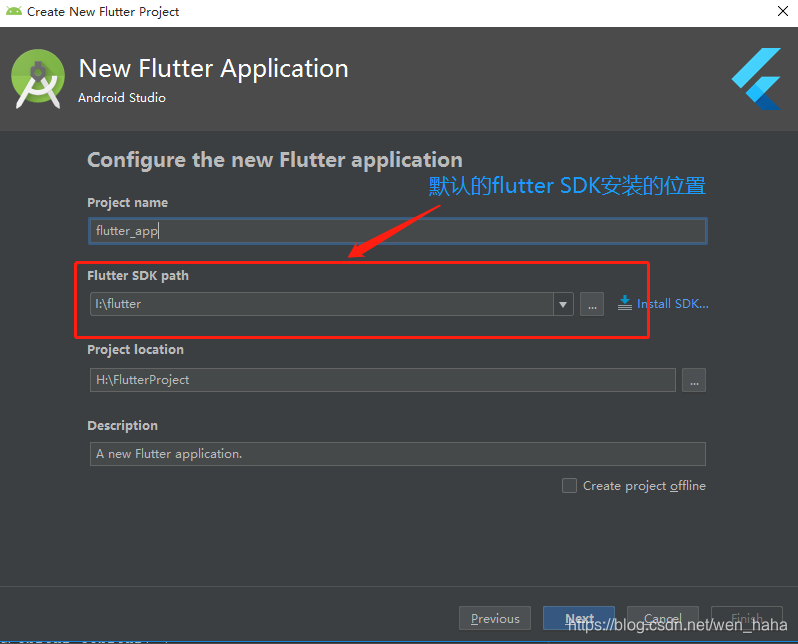Click the Flutter SDK path text box

click(x=322, y=304)
